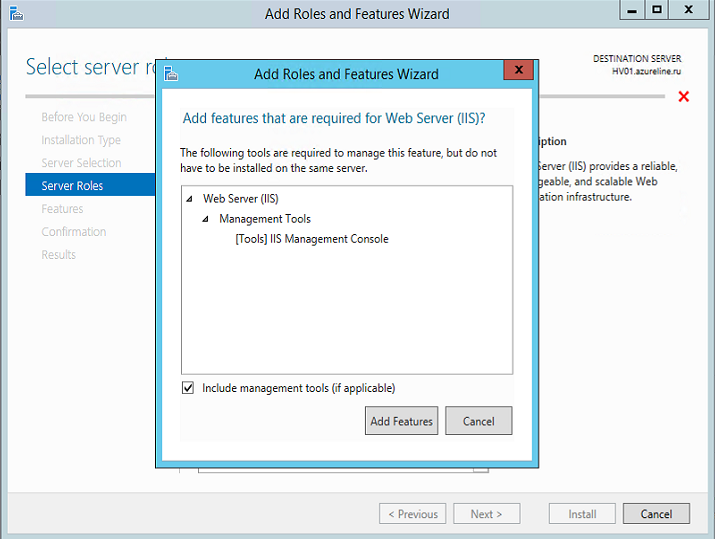Minimize the main wizard window
The width and height of the screenshot is (715, 539).
[x=632, y=10]
